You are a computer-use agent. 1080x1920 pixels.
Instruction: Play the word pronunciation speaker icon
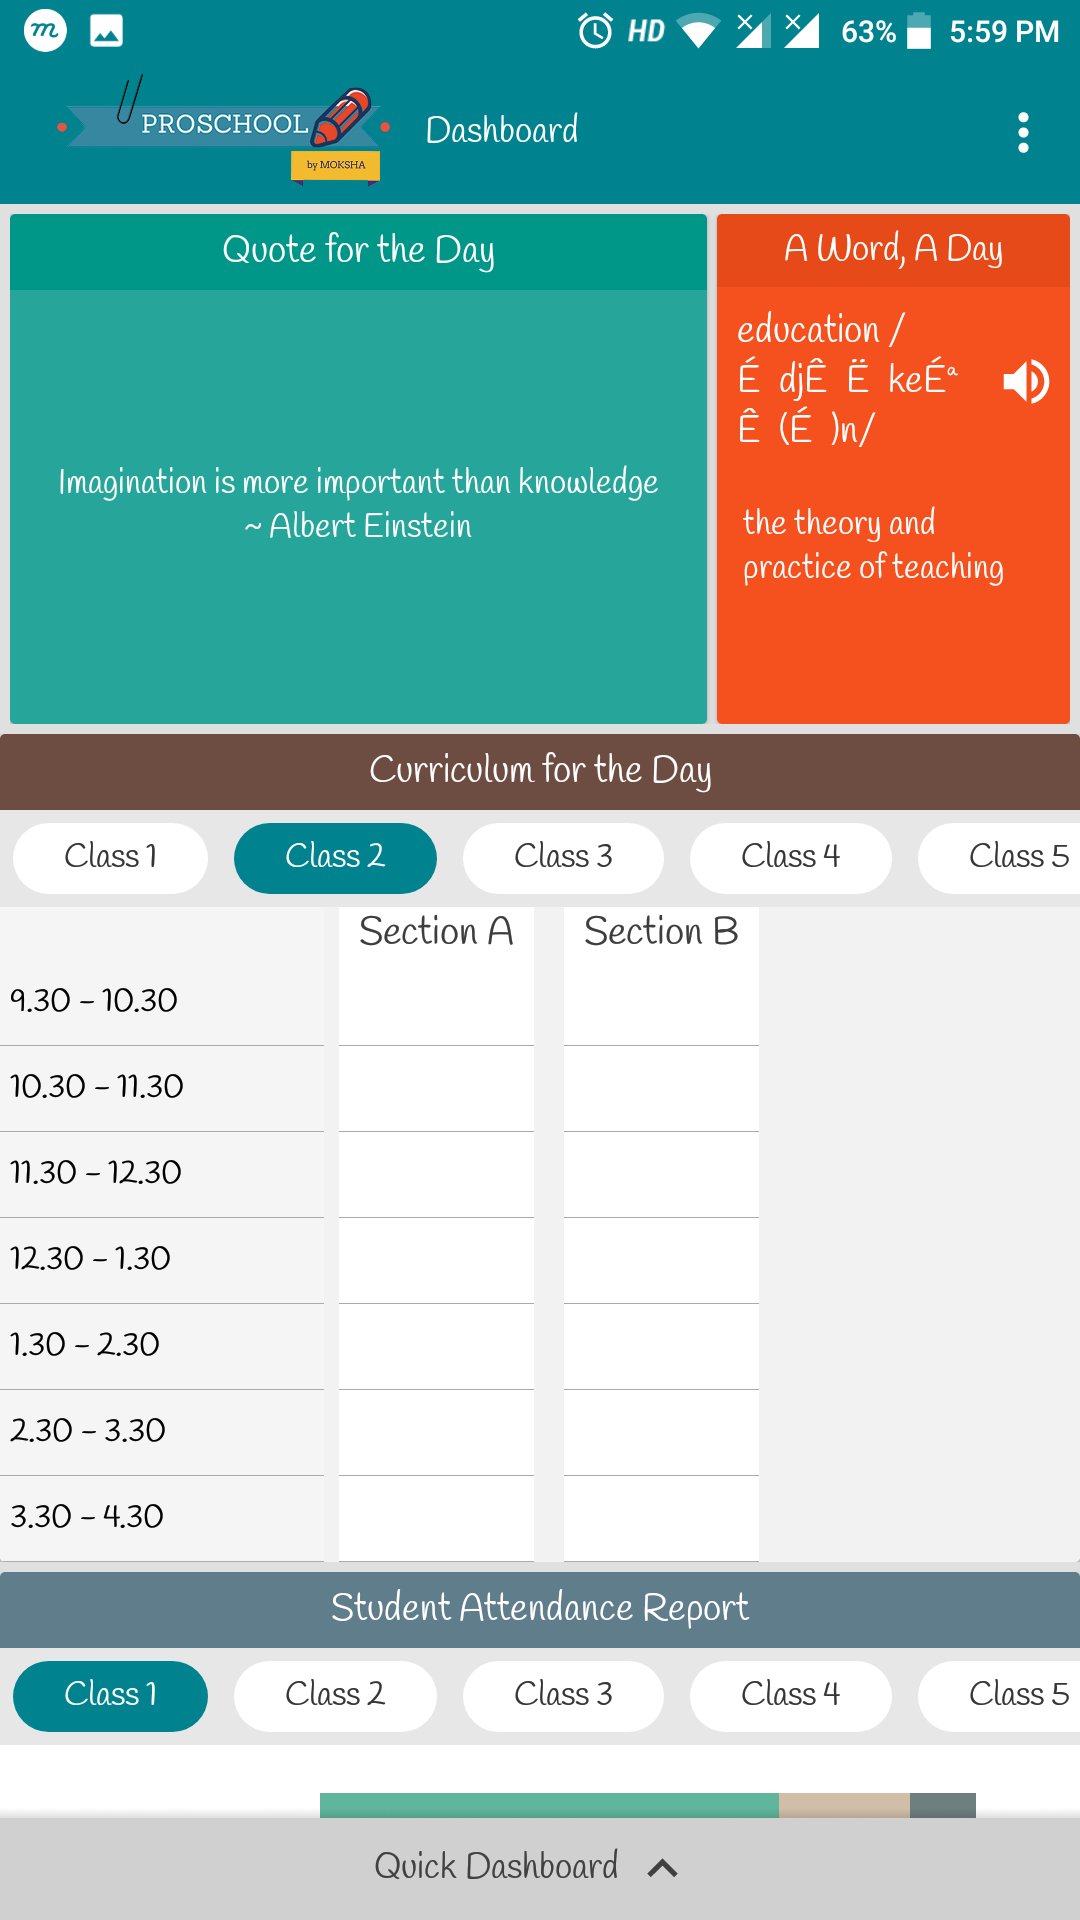1026,380
